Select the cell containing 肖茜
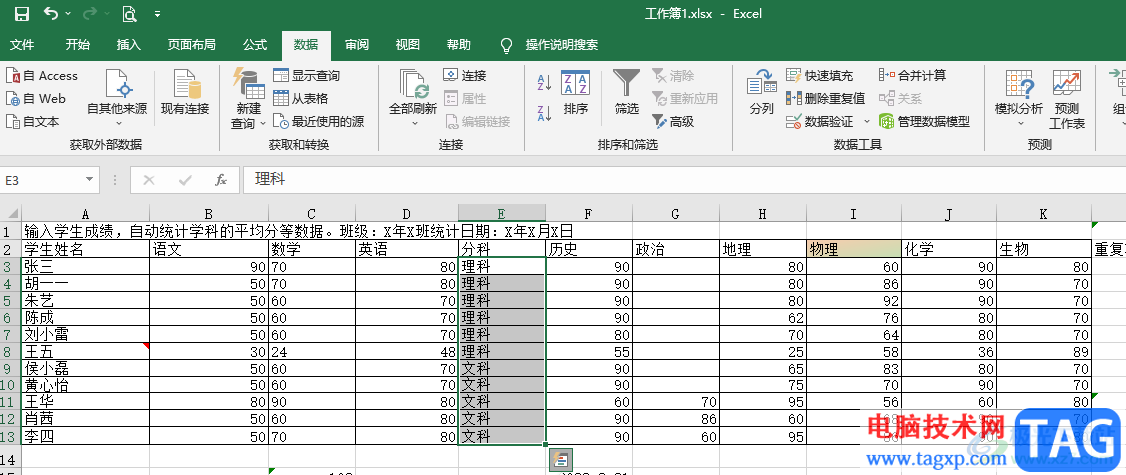Image resolution: width=1126 pixels, height=475 pixels. click(85, 419)
